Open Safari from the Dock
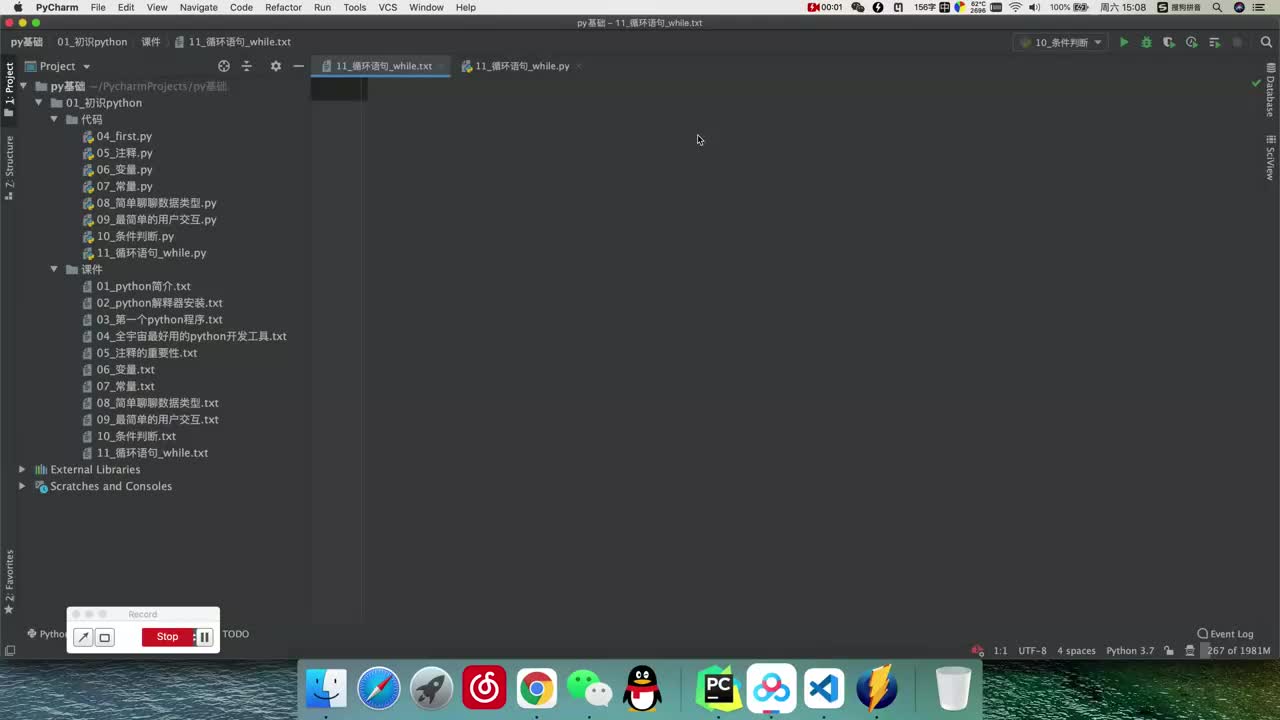 point(379,688)
